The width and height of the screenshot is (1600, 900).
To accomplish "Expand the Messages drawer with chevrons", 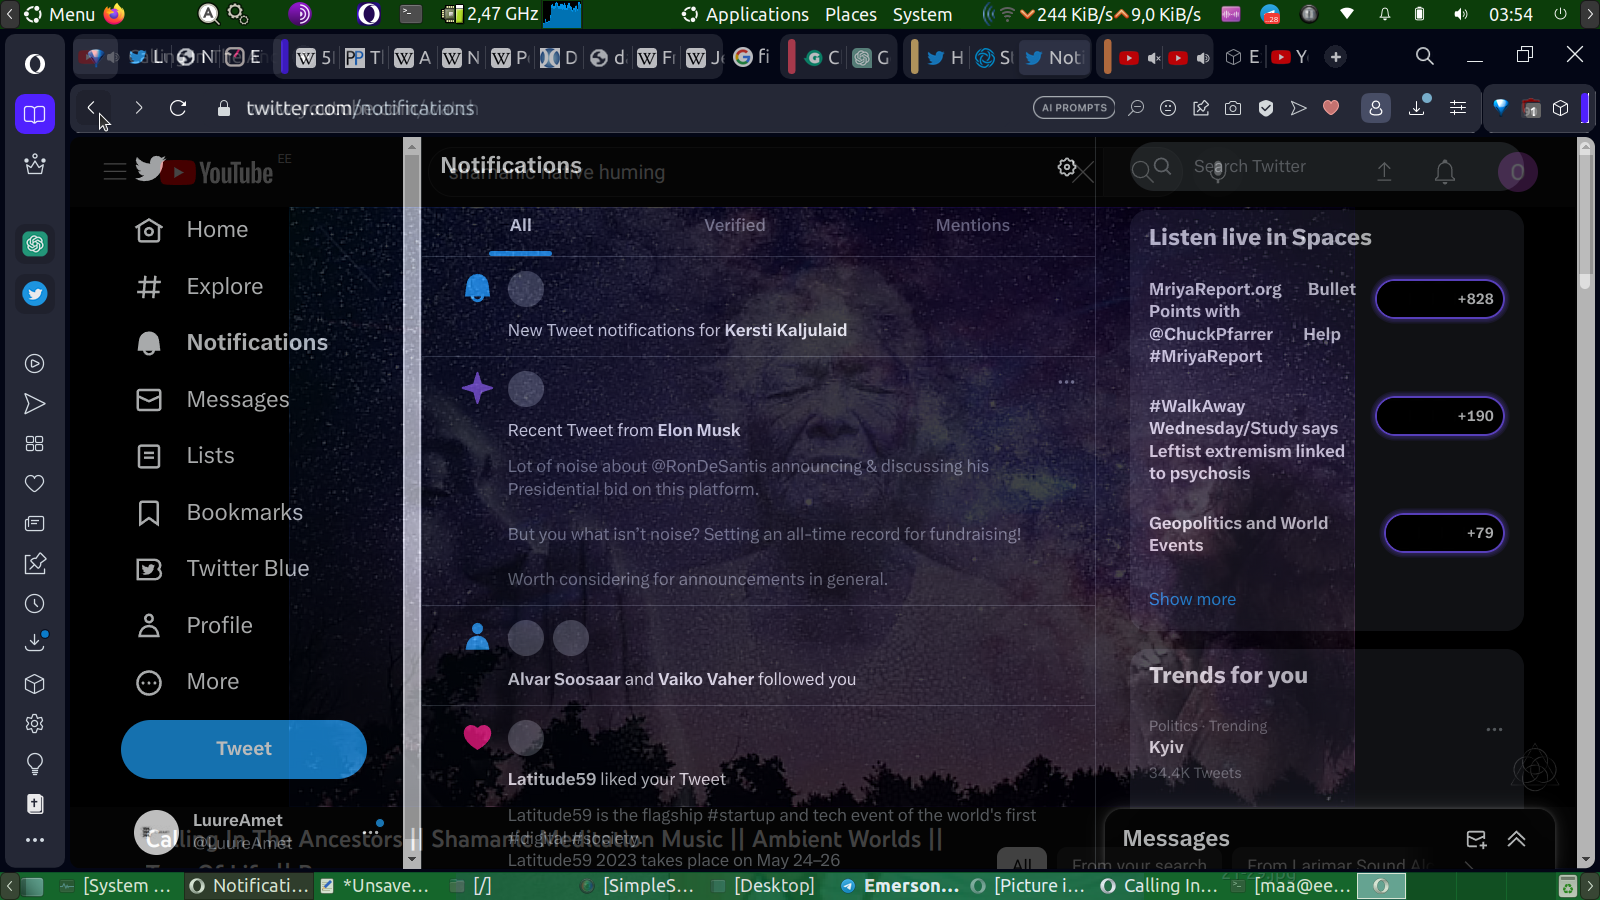I will coord(1516,839).
